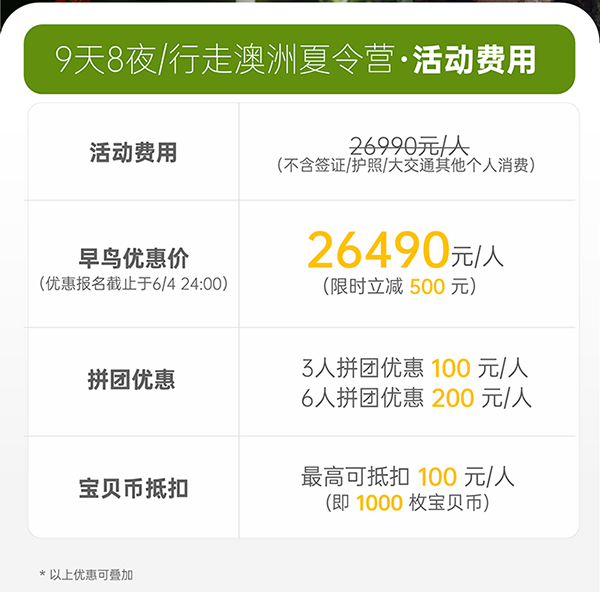Screen dimensions: 600x592
Task: Select the 早鸟优惠价 label
Action: click(133, 258)
